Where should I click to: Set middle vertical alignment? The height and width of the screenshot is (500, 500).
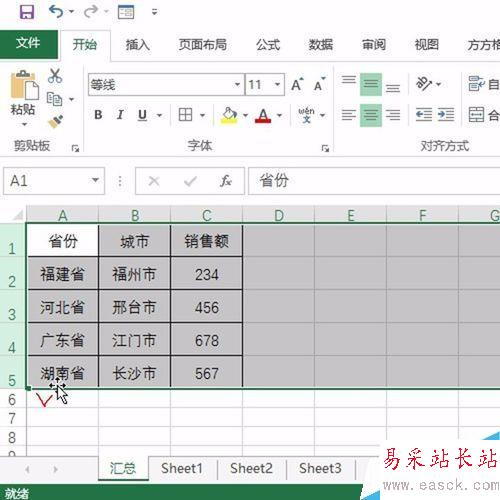(371, 84)
